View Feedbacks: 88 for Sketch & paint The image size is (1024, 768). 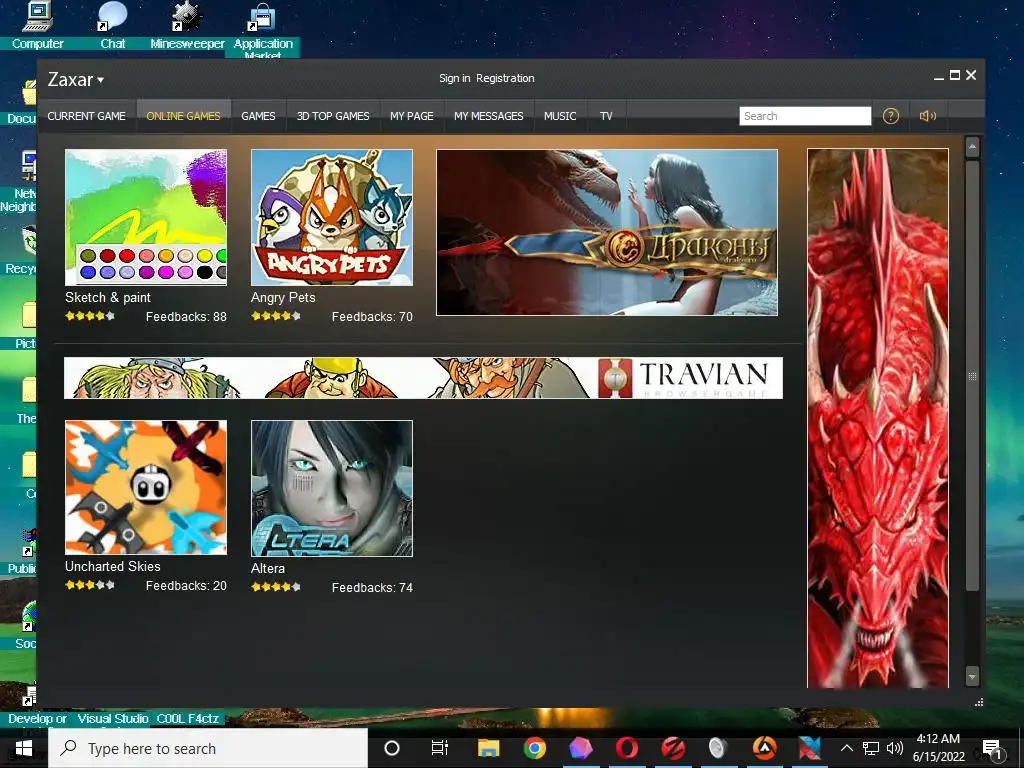[186, 317]
